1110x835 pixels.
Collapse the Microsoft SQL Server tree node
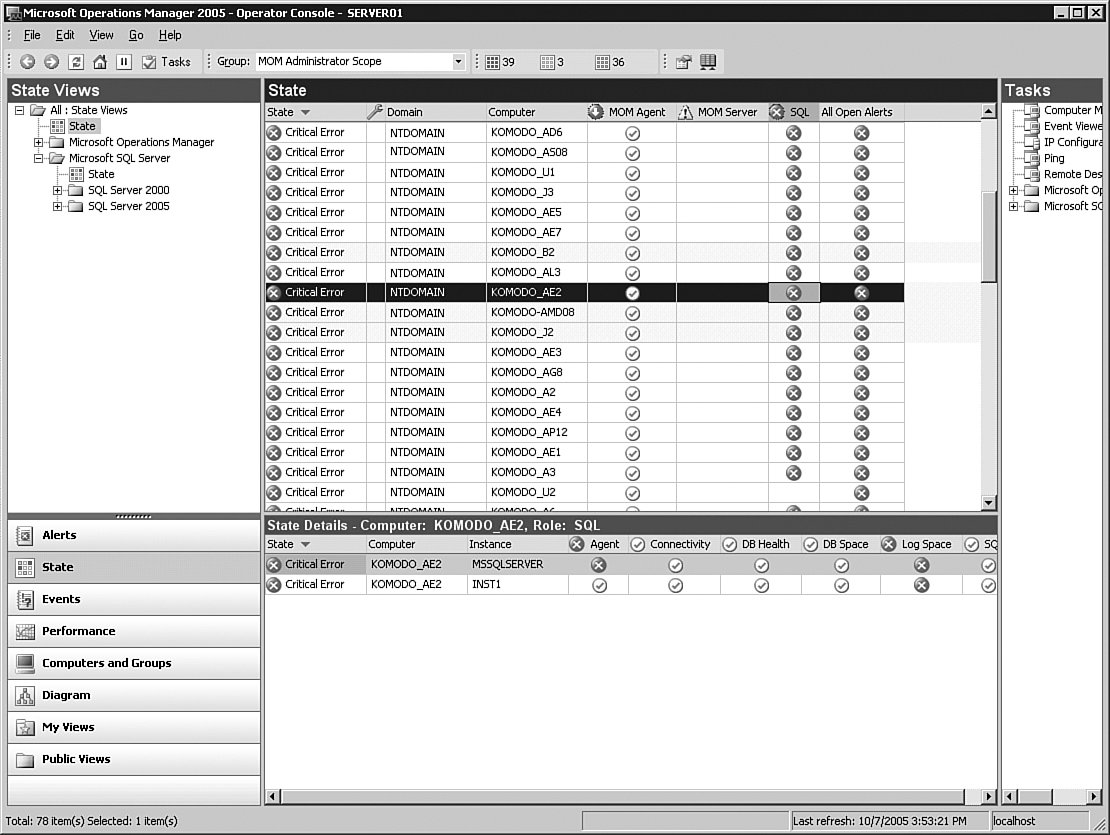click(x=39, y=158)
